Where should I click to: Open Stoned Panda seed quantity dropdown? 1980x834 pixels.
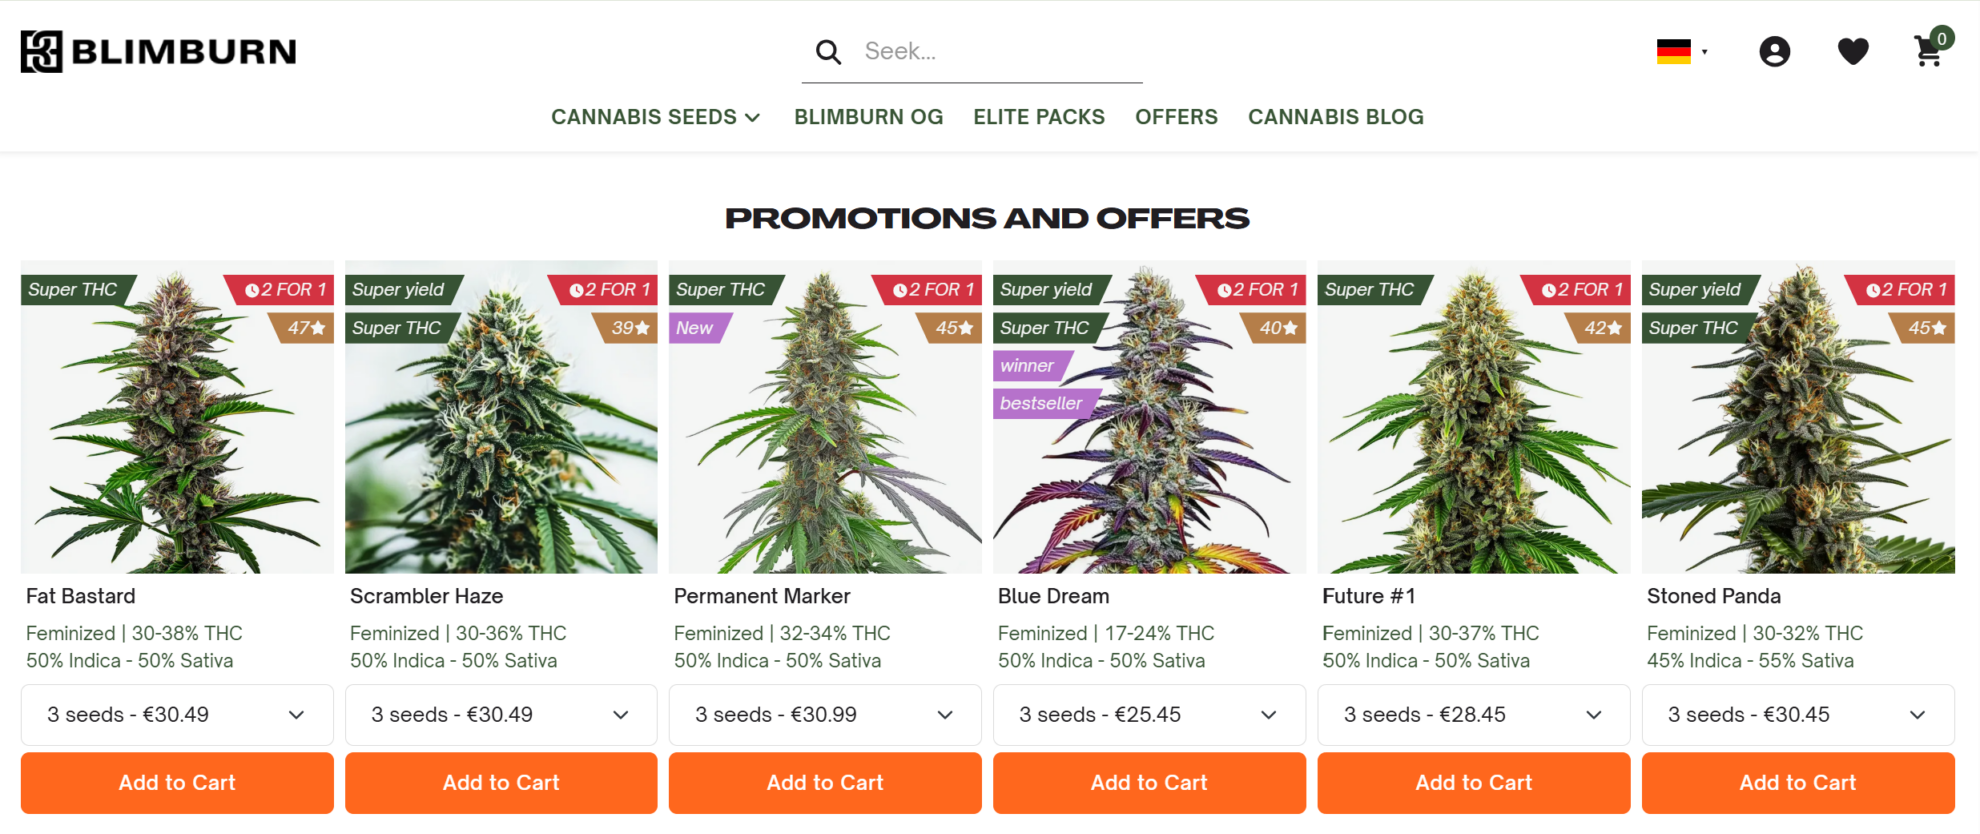point(1797,715)
